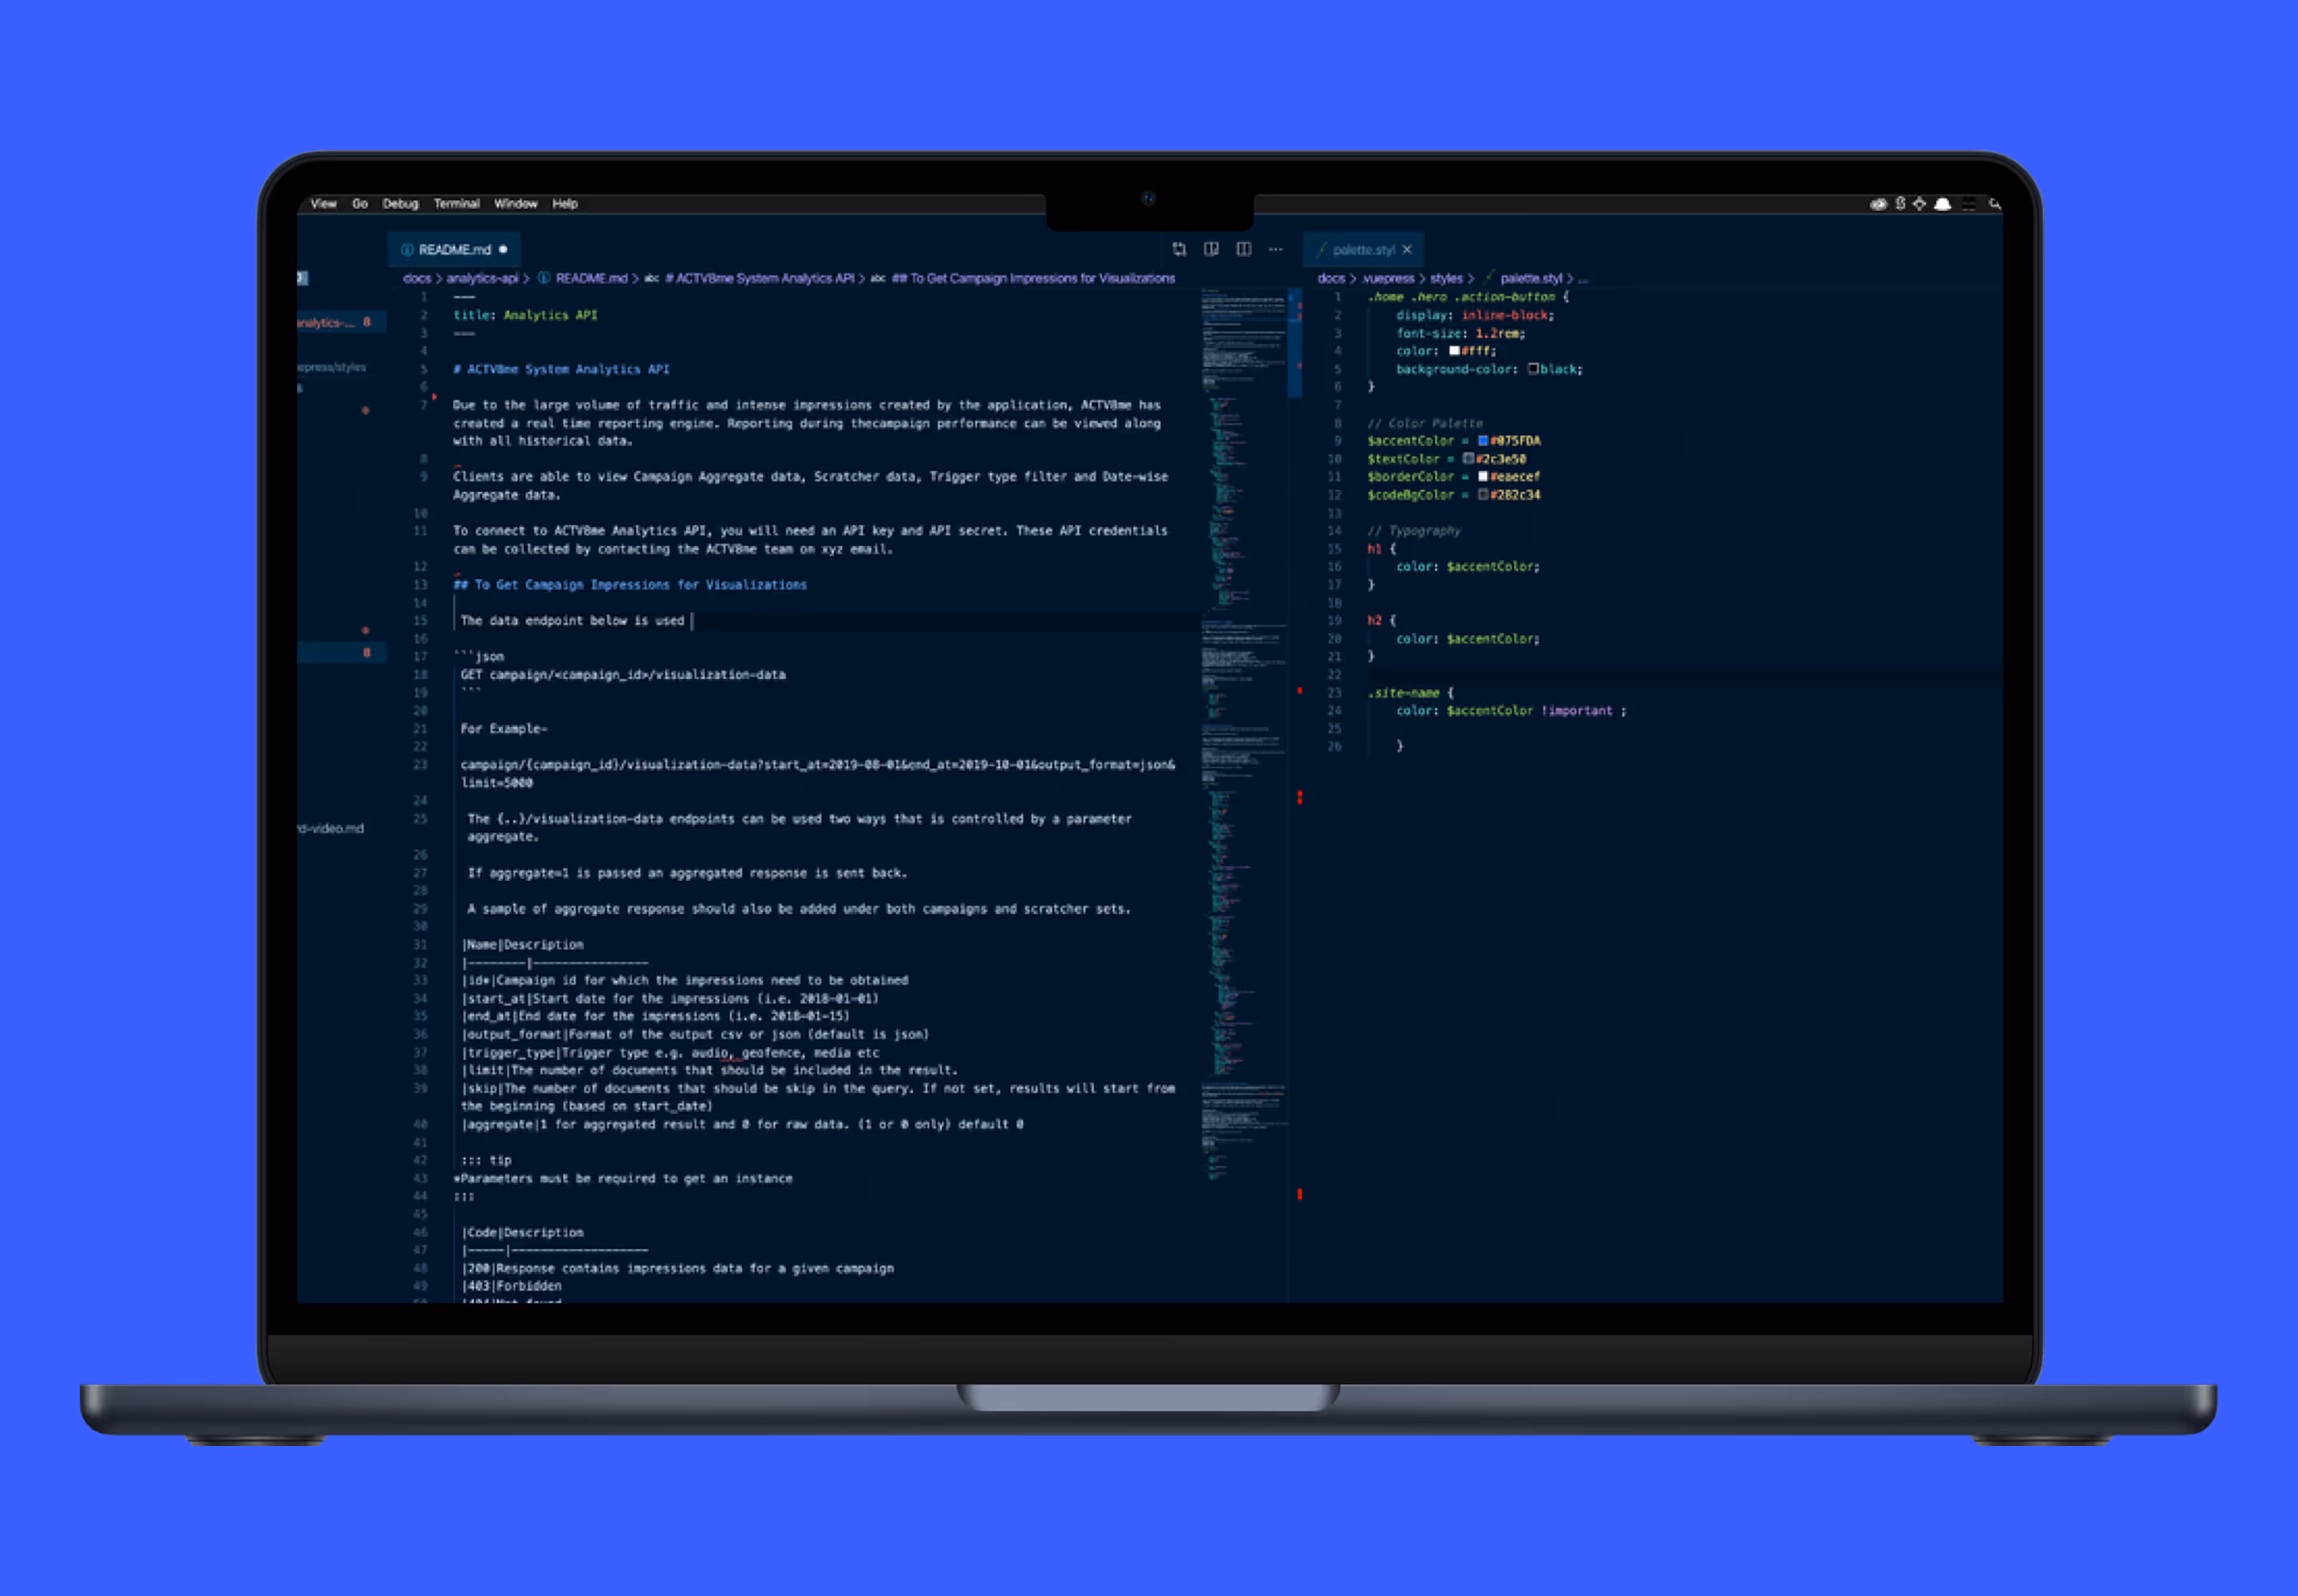Click the Open Changes compare icon
The height and width of the screenshot is (1596, 2298).
[1179, 249]
